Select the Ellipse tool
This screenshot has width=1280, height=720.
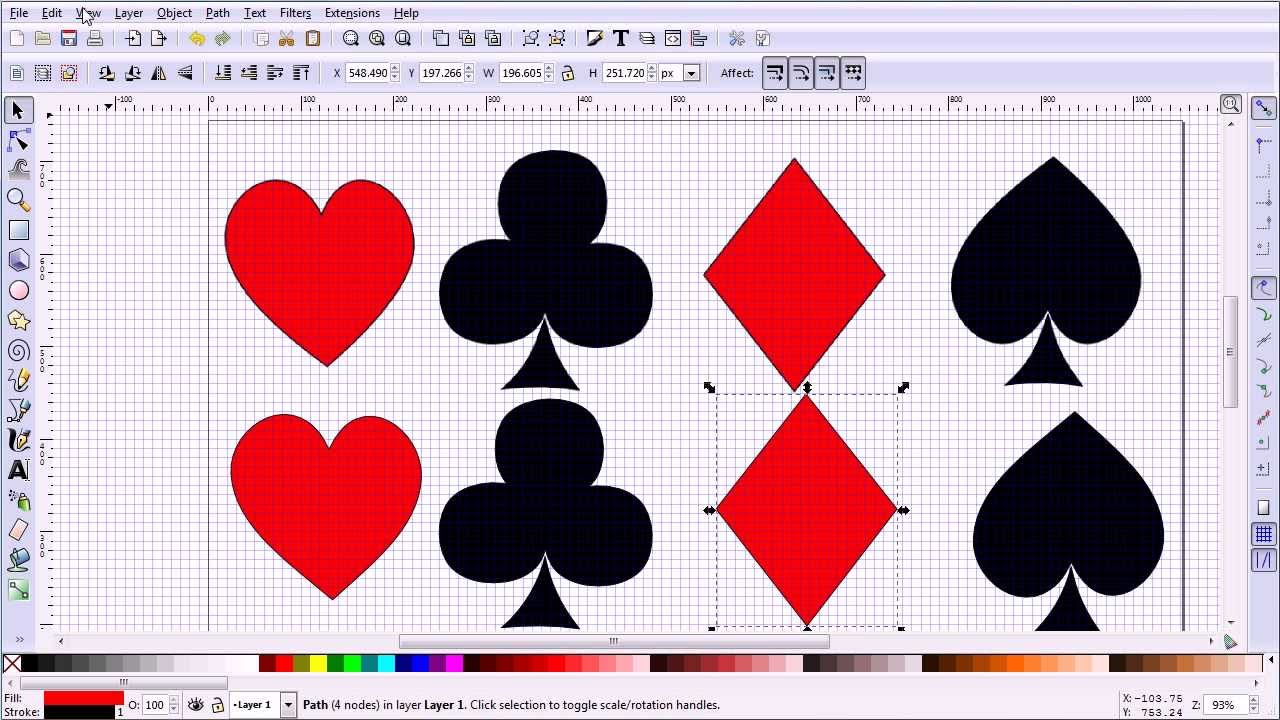pyautogui.click(x=18, y=290)
